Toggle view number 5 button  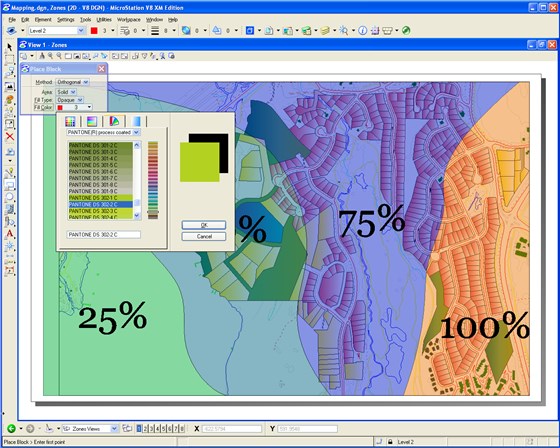(x=164, y=428)
